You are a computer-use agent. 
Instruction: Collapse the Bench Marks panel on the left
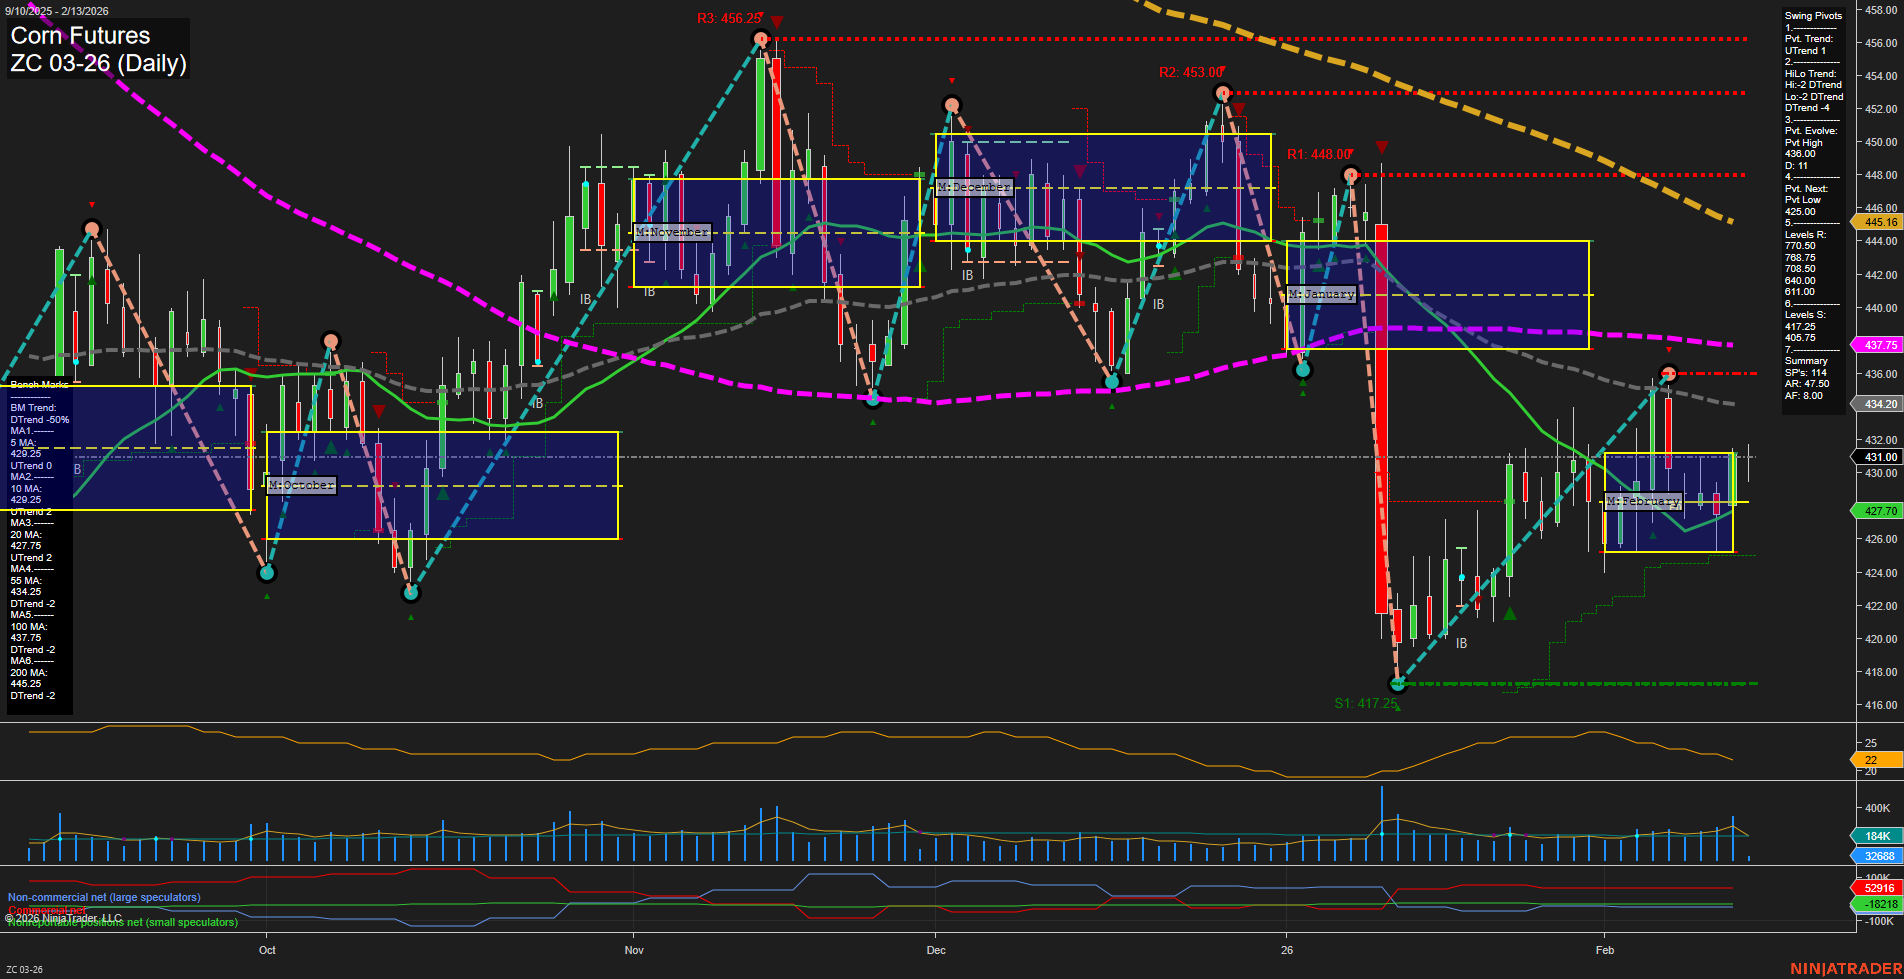click(x=37, y=385)
